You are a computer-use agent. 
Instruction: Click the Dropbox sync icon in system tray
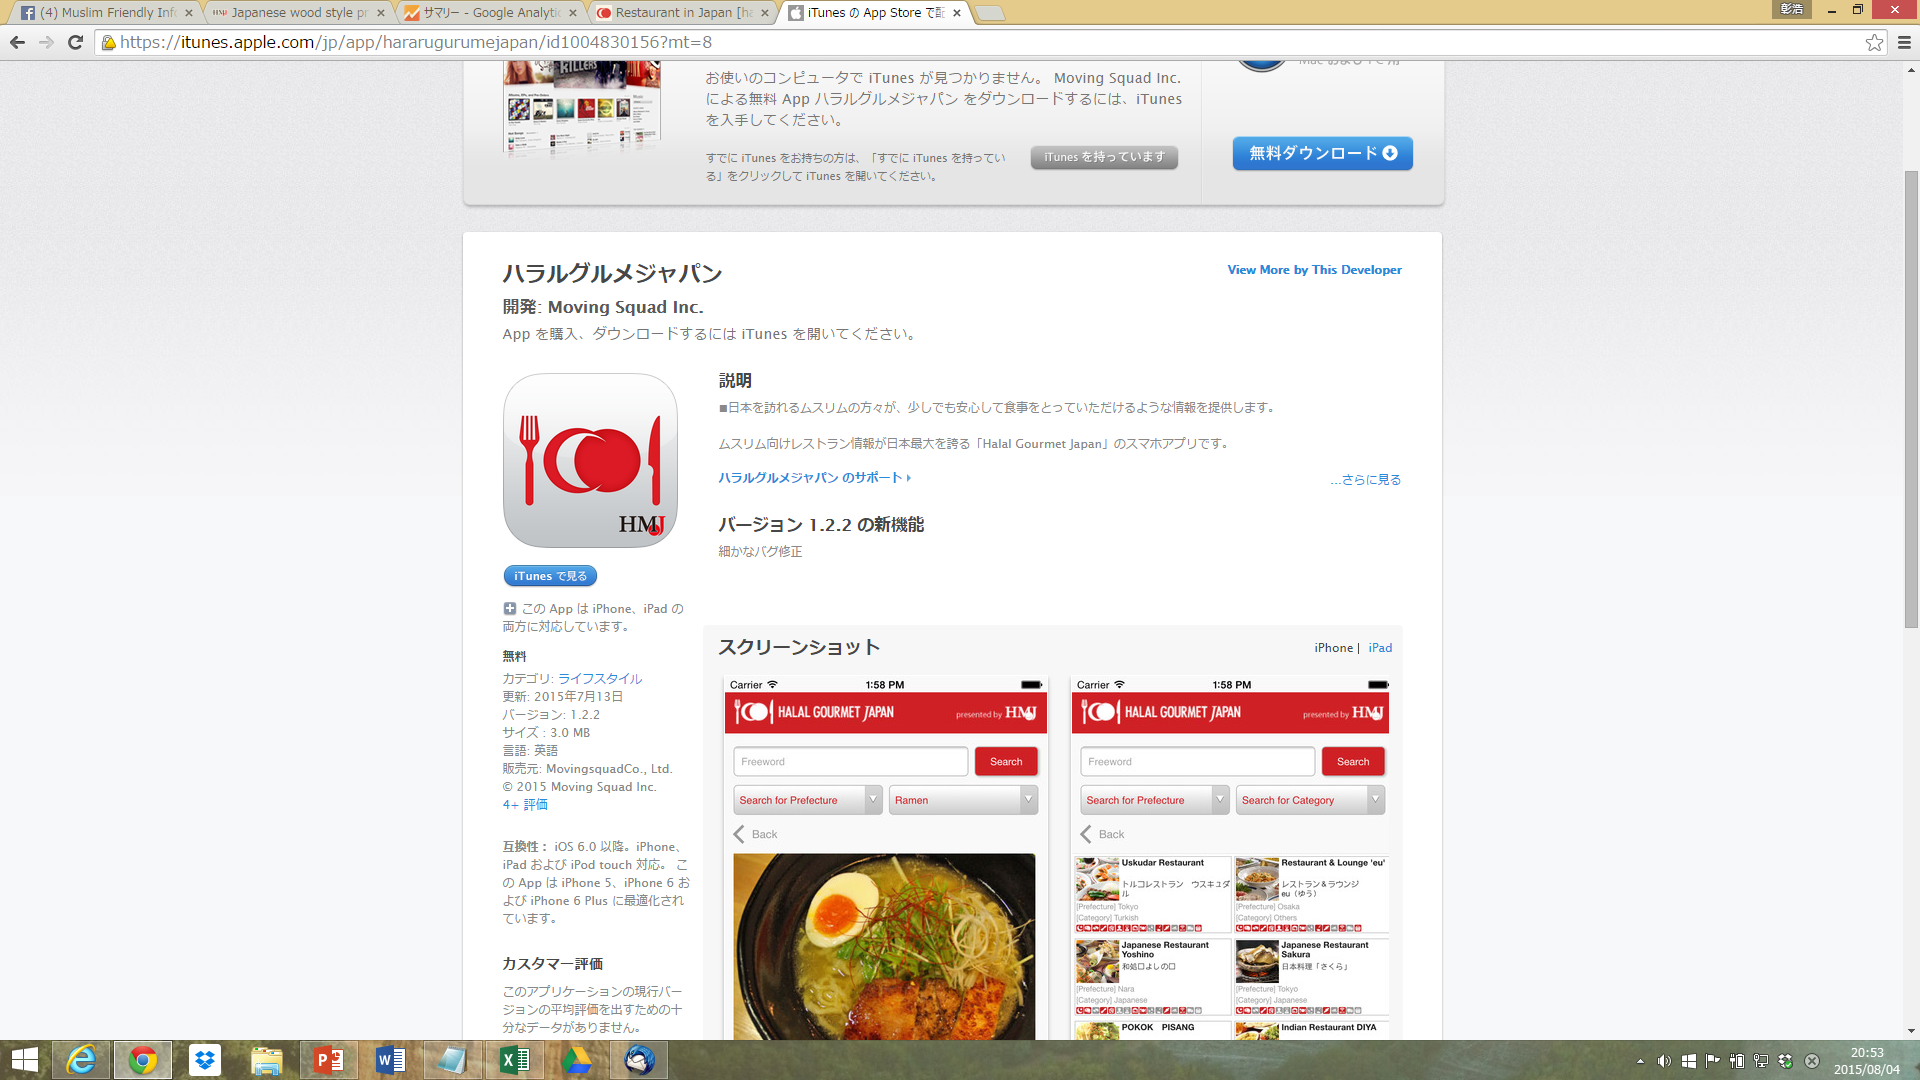click(1785, 1062)
